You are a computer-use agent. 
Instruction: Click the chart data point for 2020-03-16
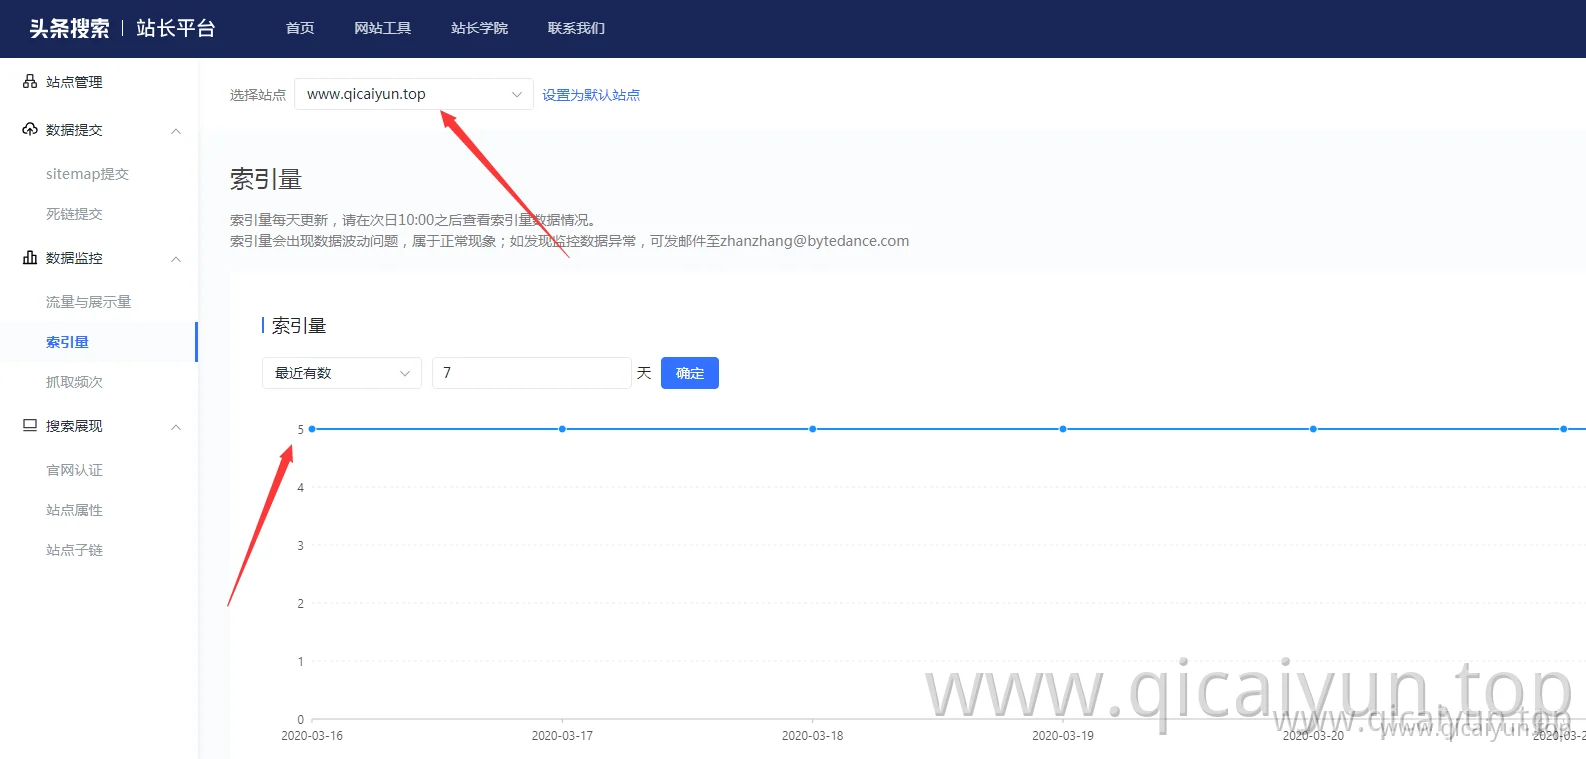click(x=312, y=429)
